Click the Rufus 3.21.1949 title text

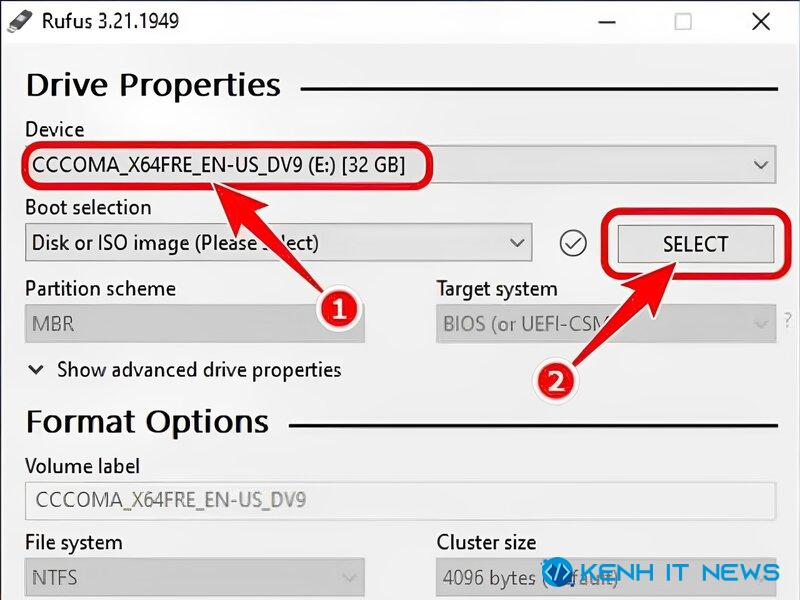click(110, 21)
